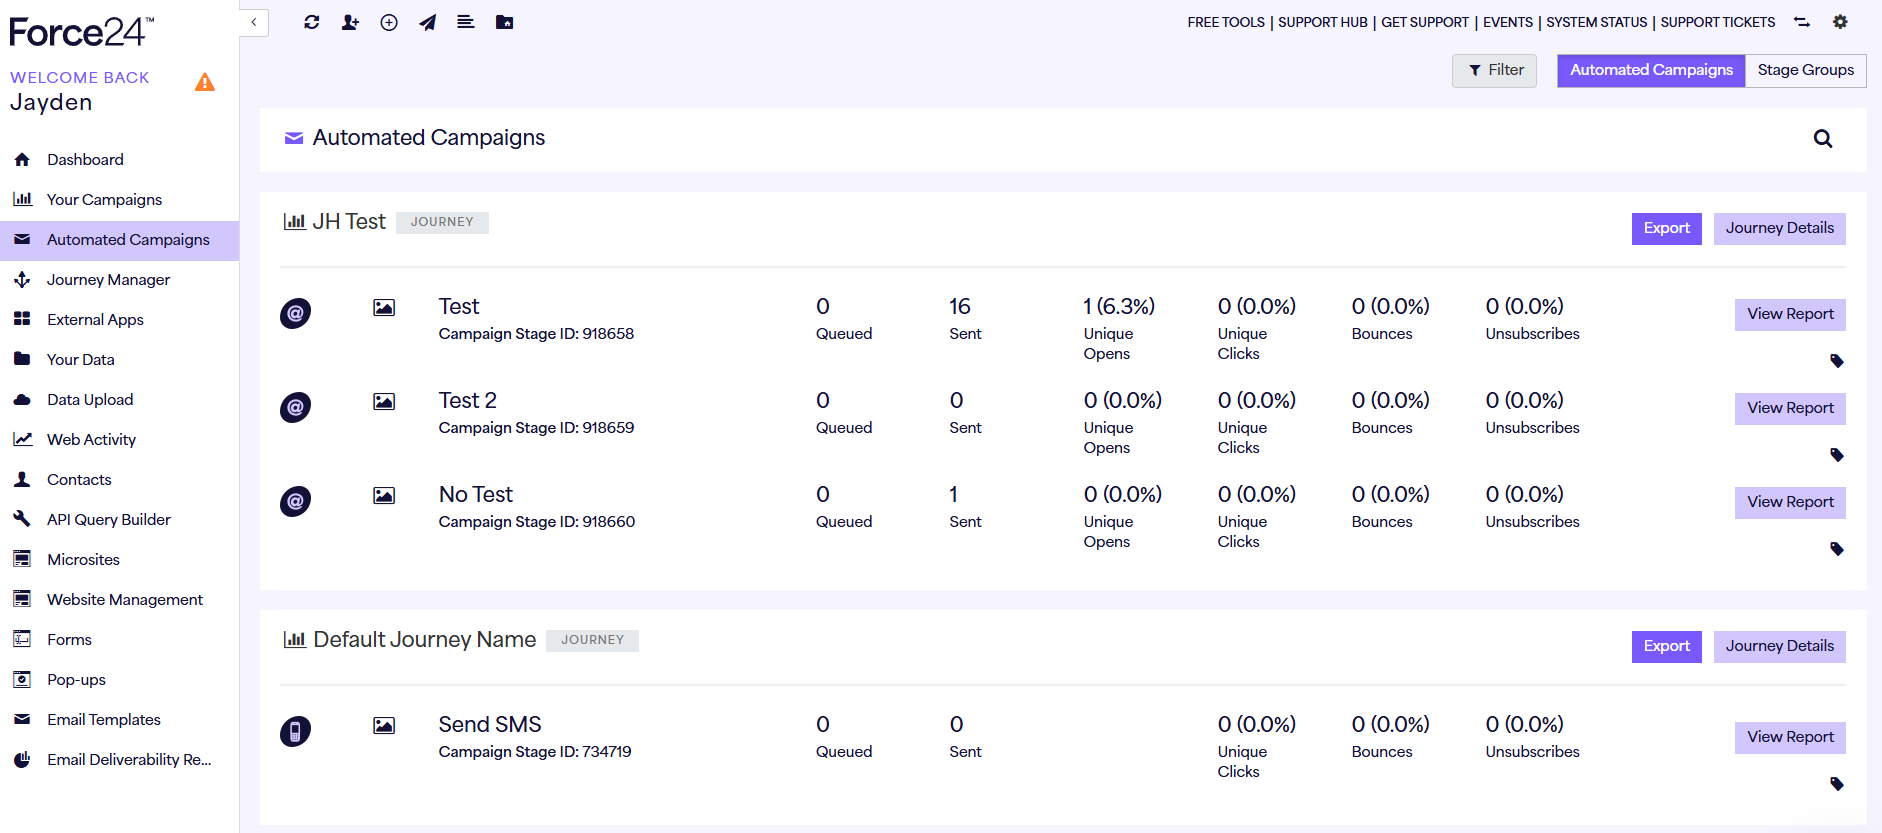Screen dimensions: 1882x833
Task: Click the tag icon for Test stage
Action: [x=1837, y=361]
